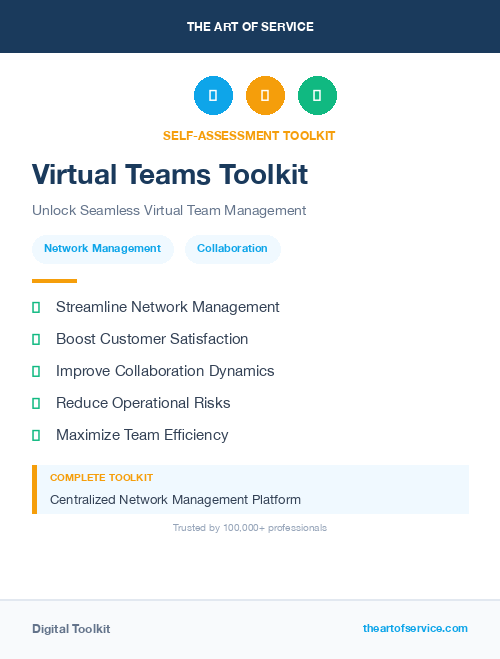
Task: Click THE ART OF SERVICE header title
Action: click(x=250, y=27)
